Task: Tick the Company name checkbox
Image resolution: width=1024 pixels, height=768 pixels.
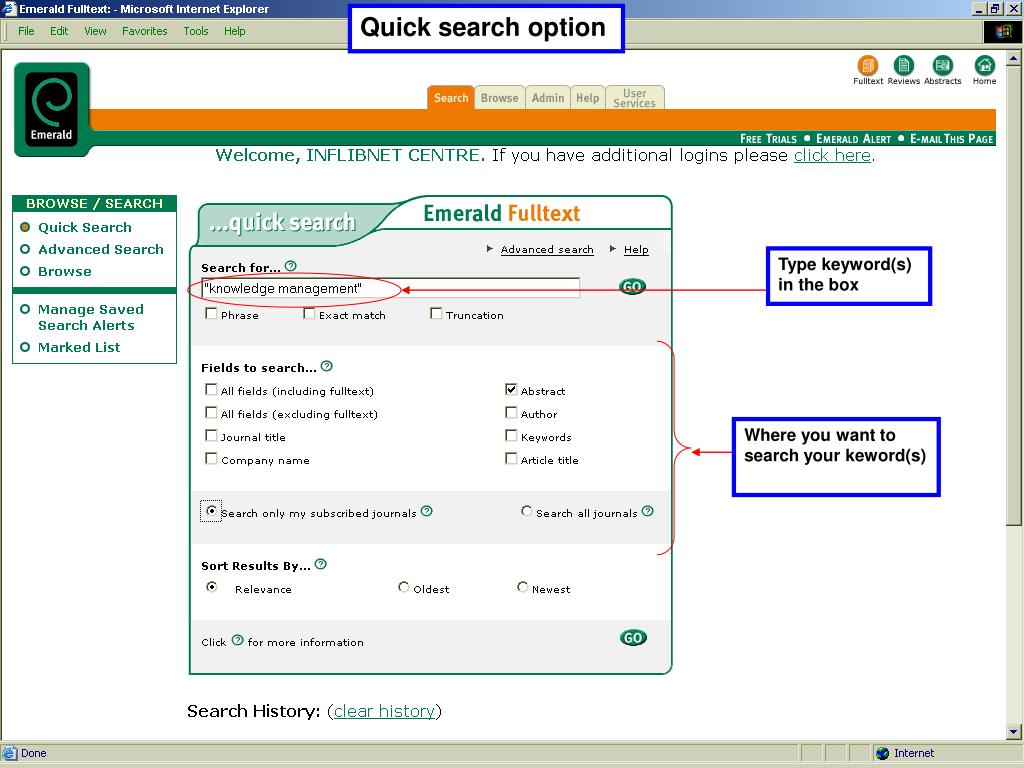Action: click(x=211, y=458)
